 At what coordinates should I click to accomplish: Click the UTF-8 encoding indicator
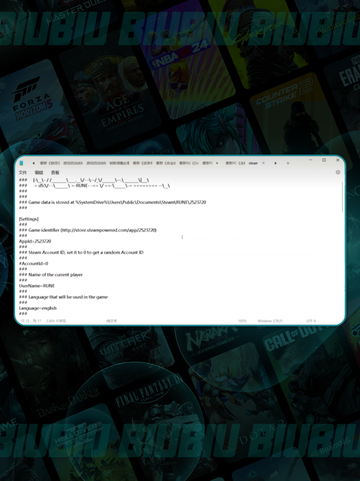(311, 321)
